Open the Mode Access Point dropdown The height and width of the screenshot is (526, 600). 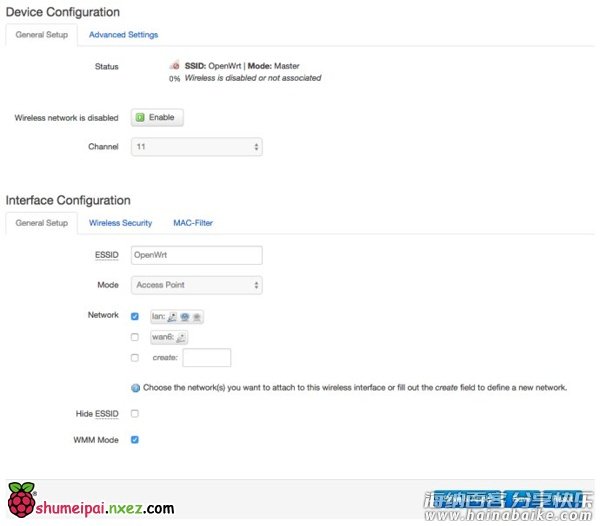click(x=196, y=285)
